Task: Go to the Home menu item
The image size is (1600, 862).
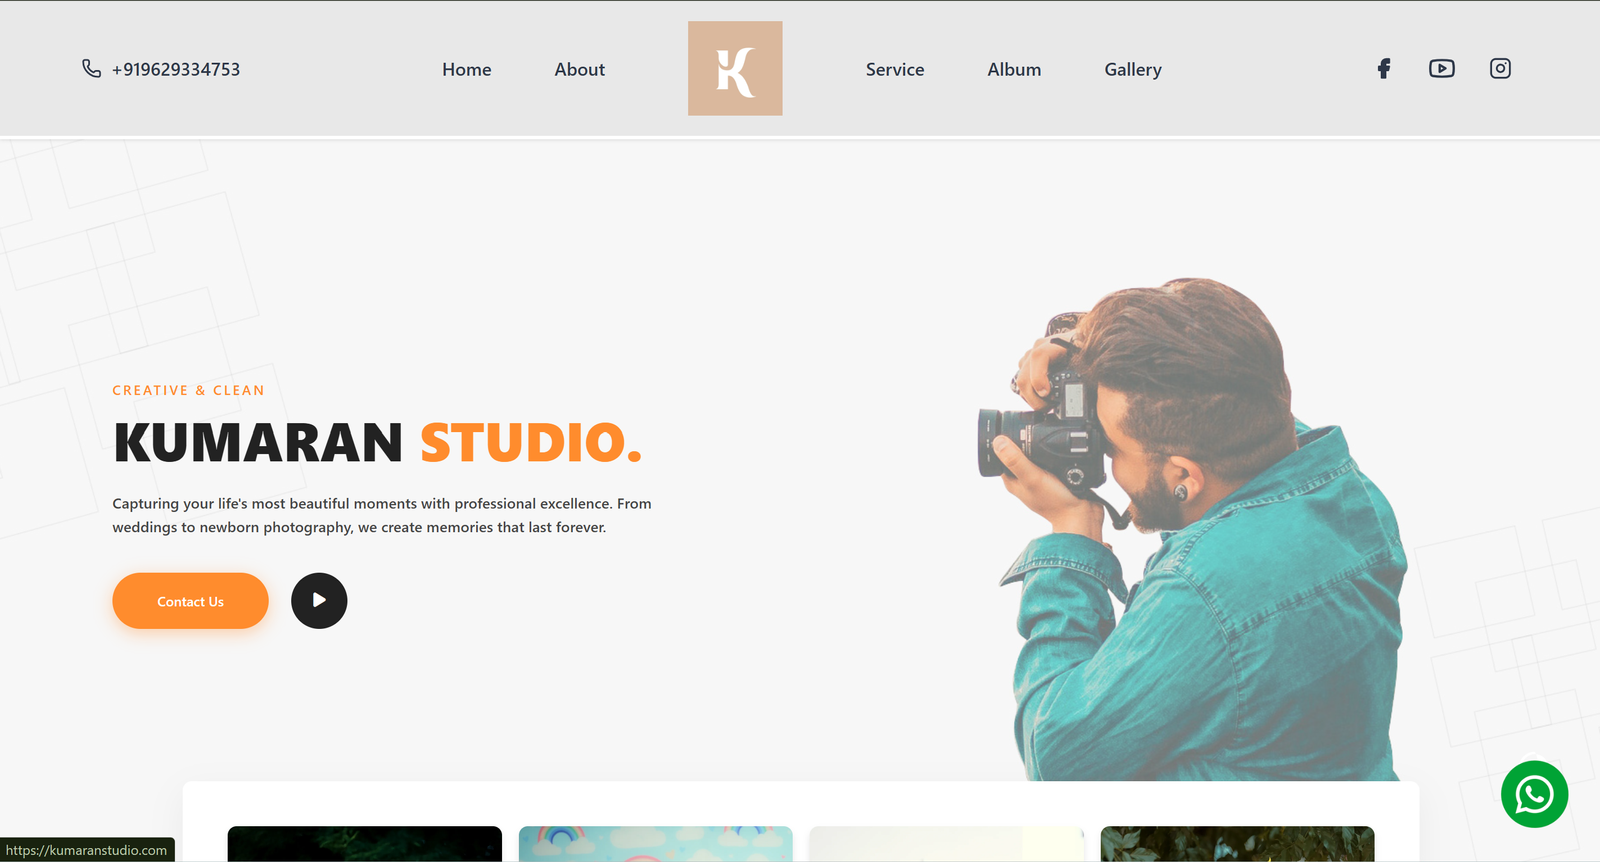Action: (x=467, y=69)
